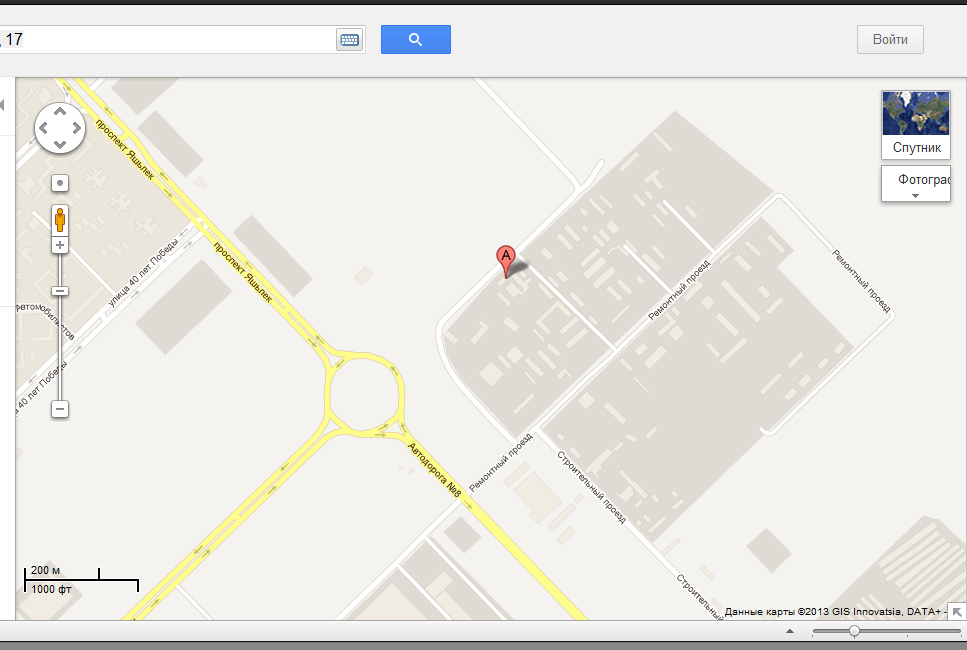
Task: Collapse the left side panel arrow
Action: [x=2, y=105]
